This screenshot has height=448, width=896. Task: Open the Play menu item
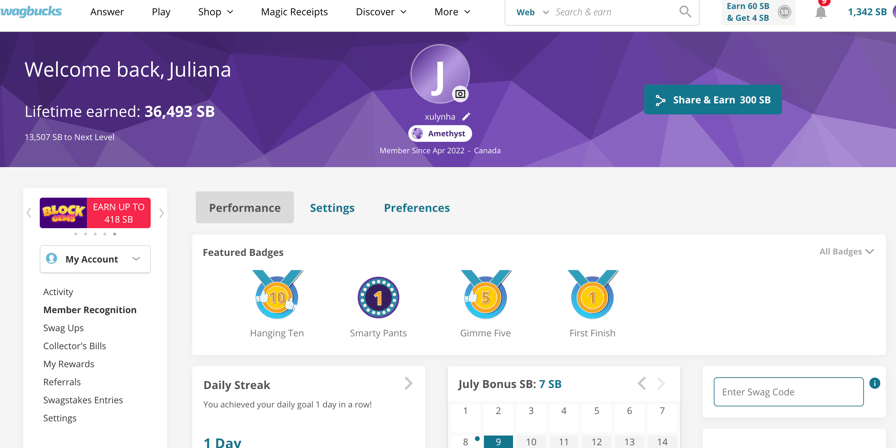(x=161, y=12)
